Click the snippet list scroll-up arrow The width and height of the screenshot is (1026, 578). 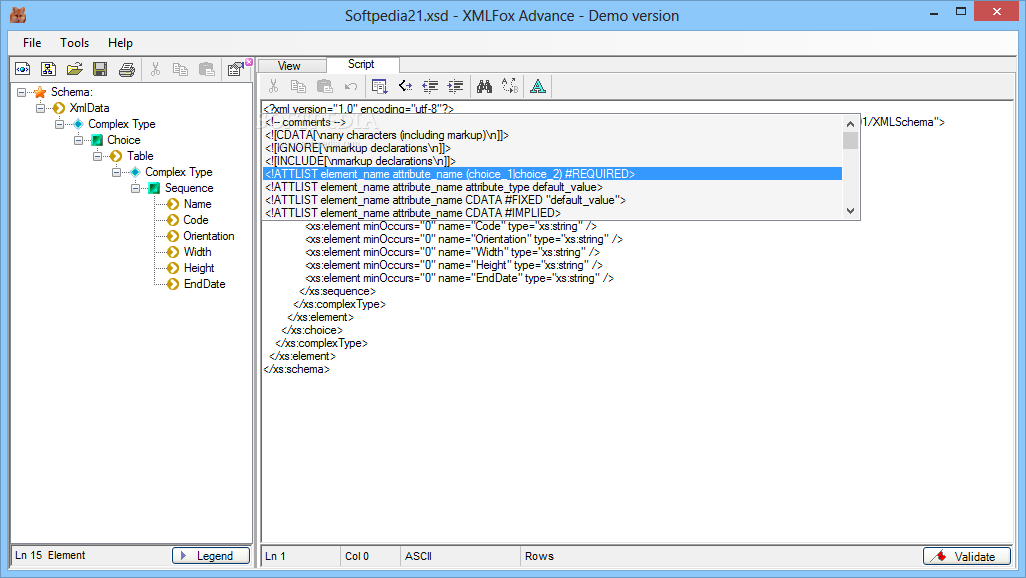(x=850, y=124)
